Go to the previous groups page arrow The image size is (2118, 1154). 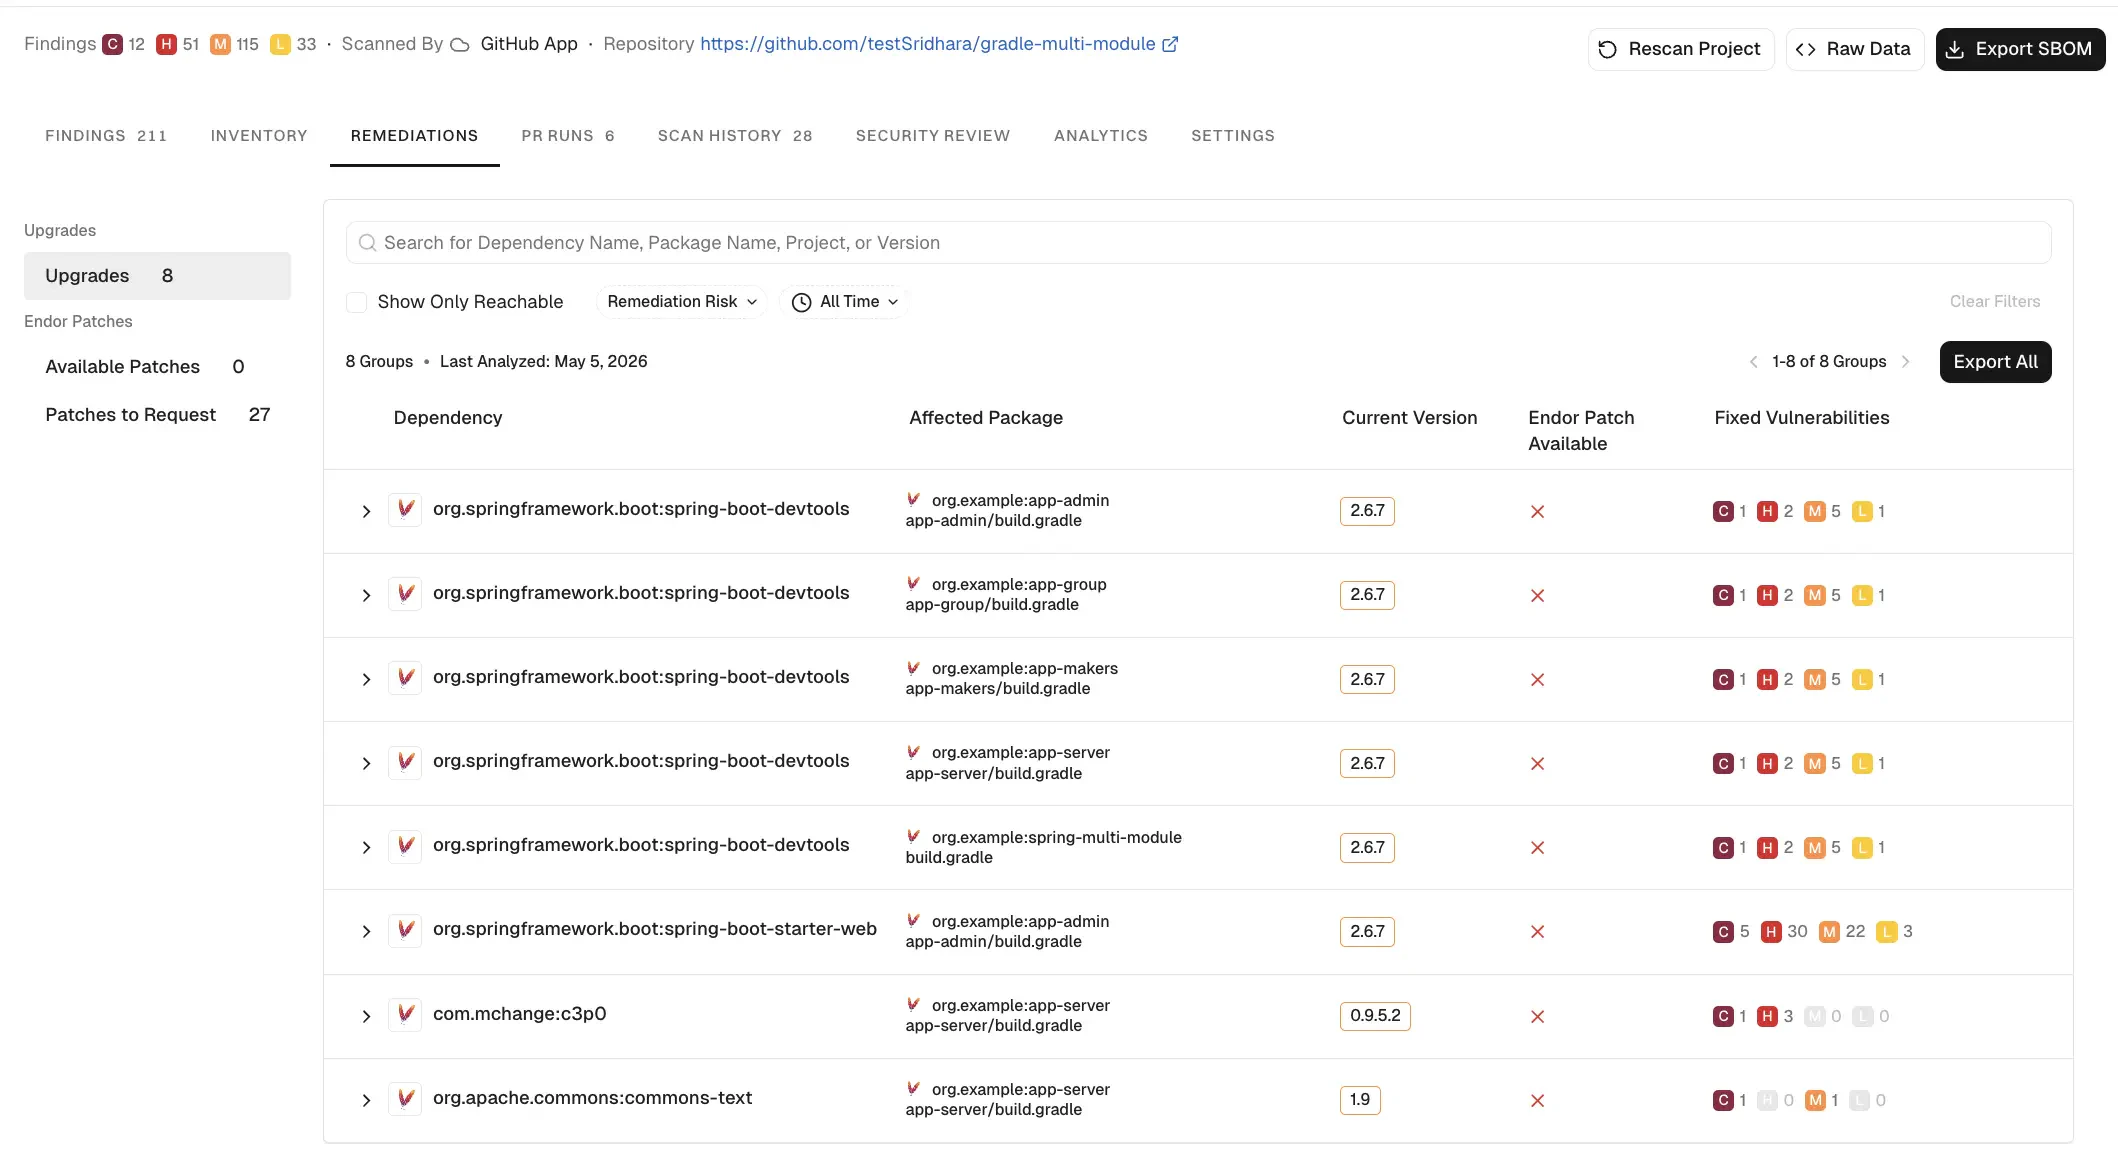click(1753, 362)
